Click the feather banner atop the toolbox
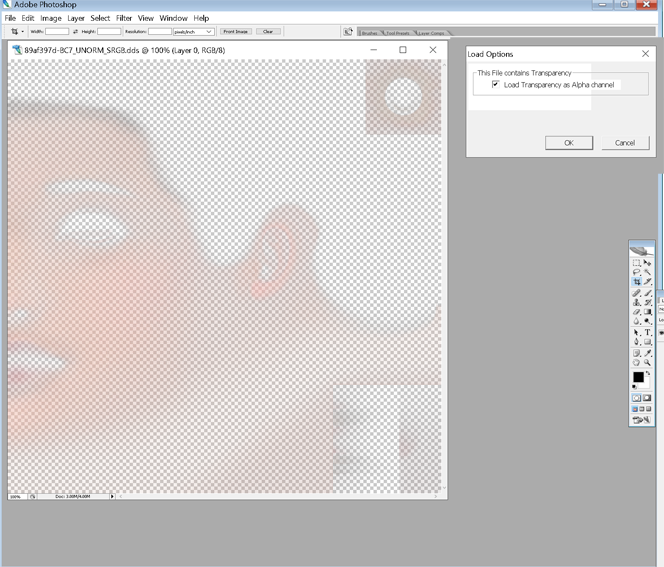This screenshot has width=664, height=567. click(642, 250)
